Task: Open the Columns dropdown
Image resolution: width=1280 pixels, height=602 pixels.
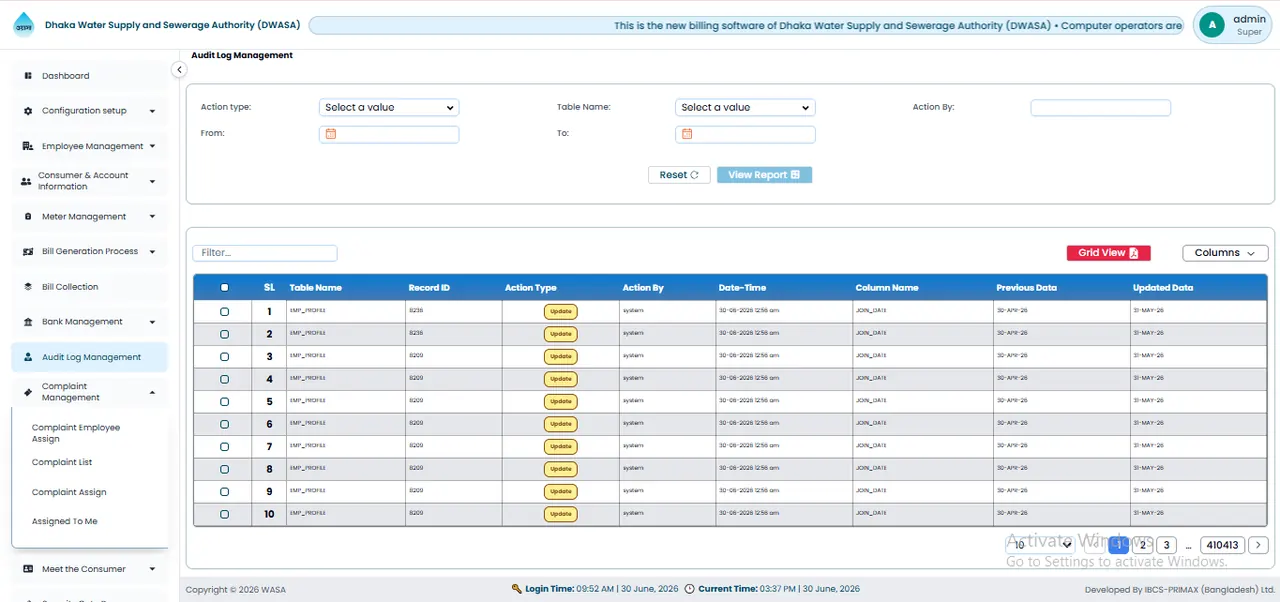Action: point(1225,253)
